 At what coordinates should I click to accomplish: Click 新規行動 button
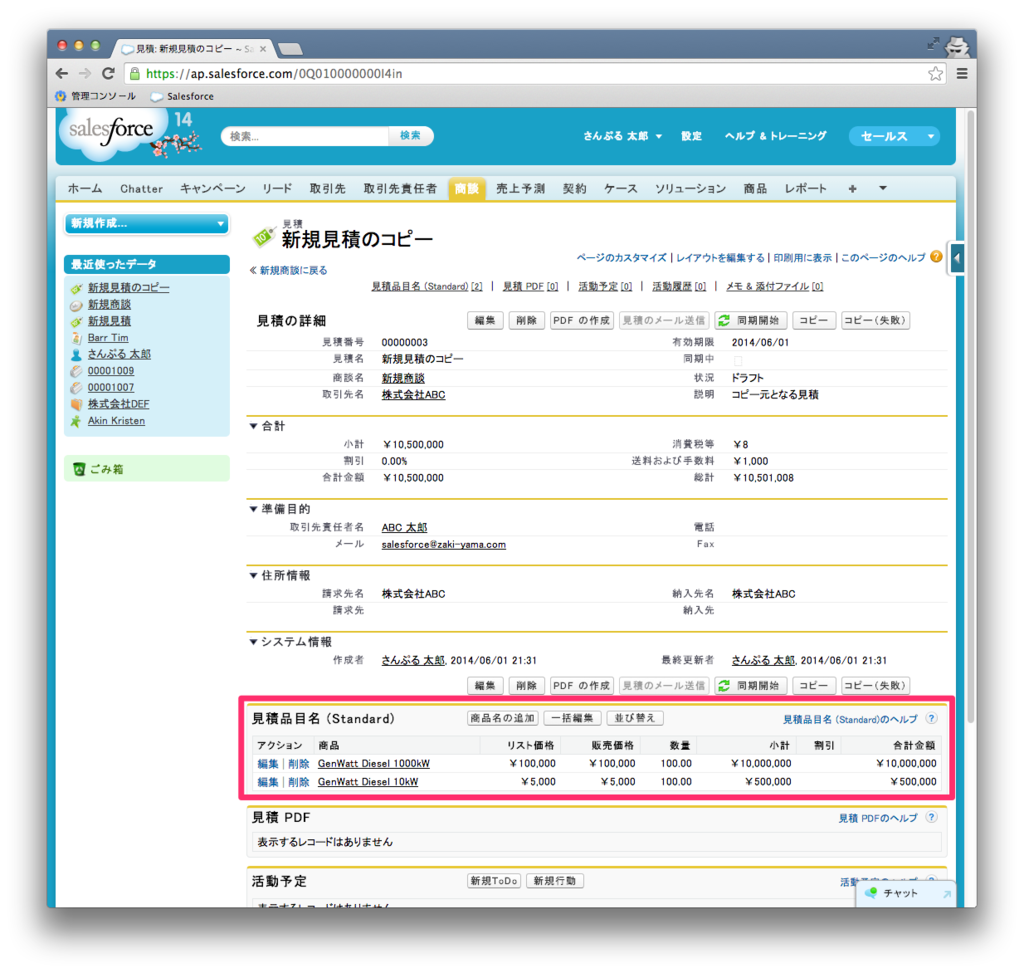[554, 880]
